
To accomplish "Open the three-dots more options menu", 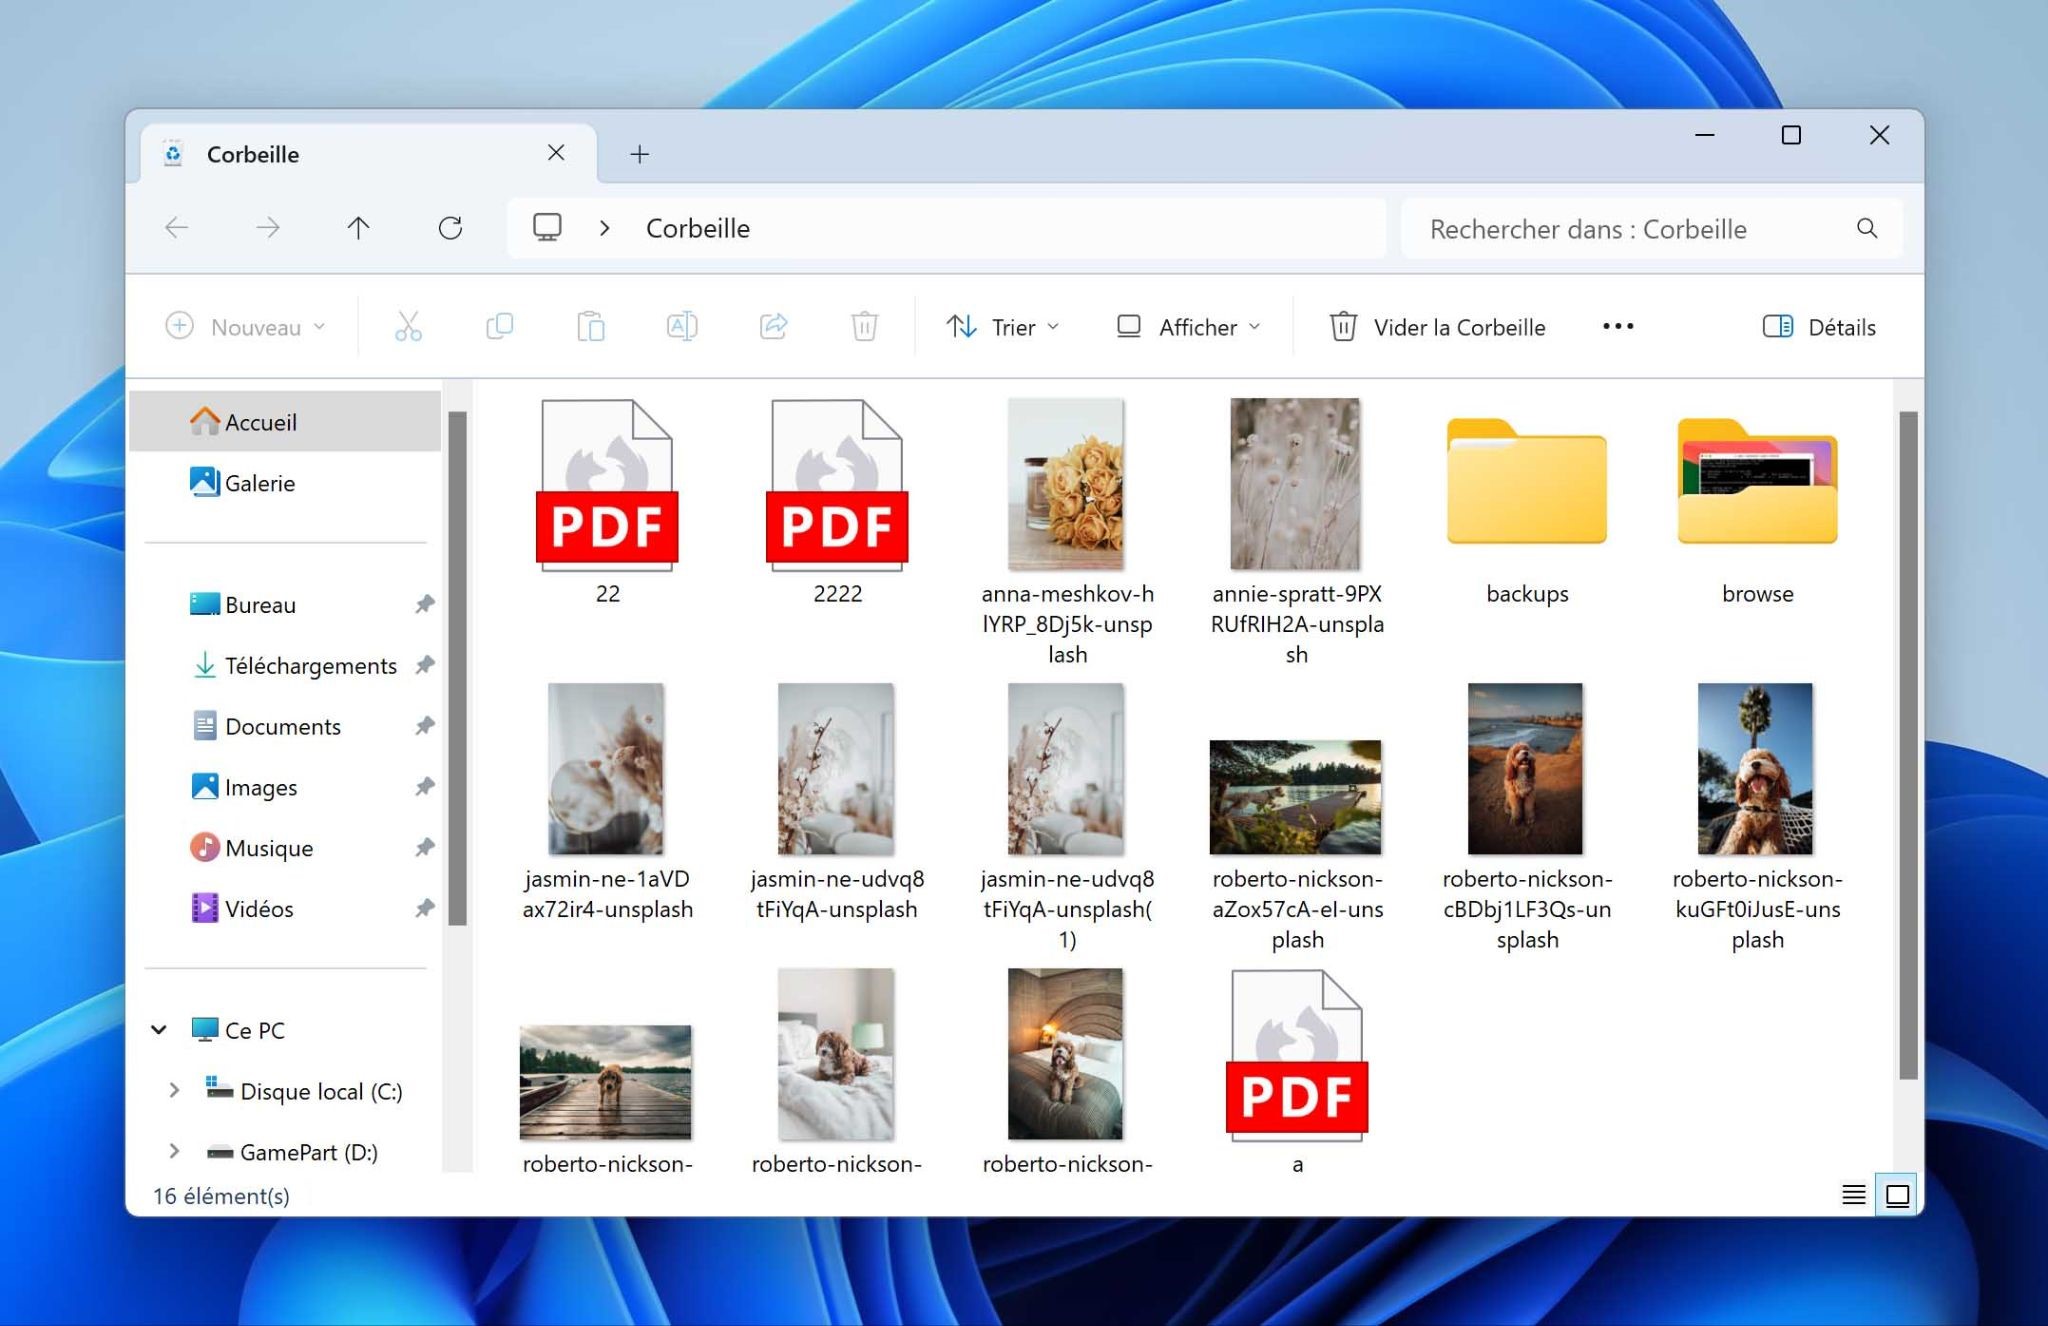I will (x=1618, y=326).
